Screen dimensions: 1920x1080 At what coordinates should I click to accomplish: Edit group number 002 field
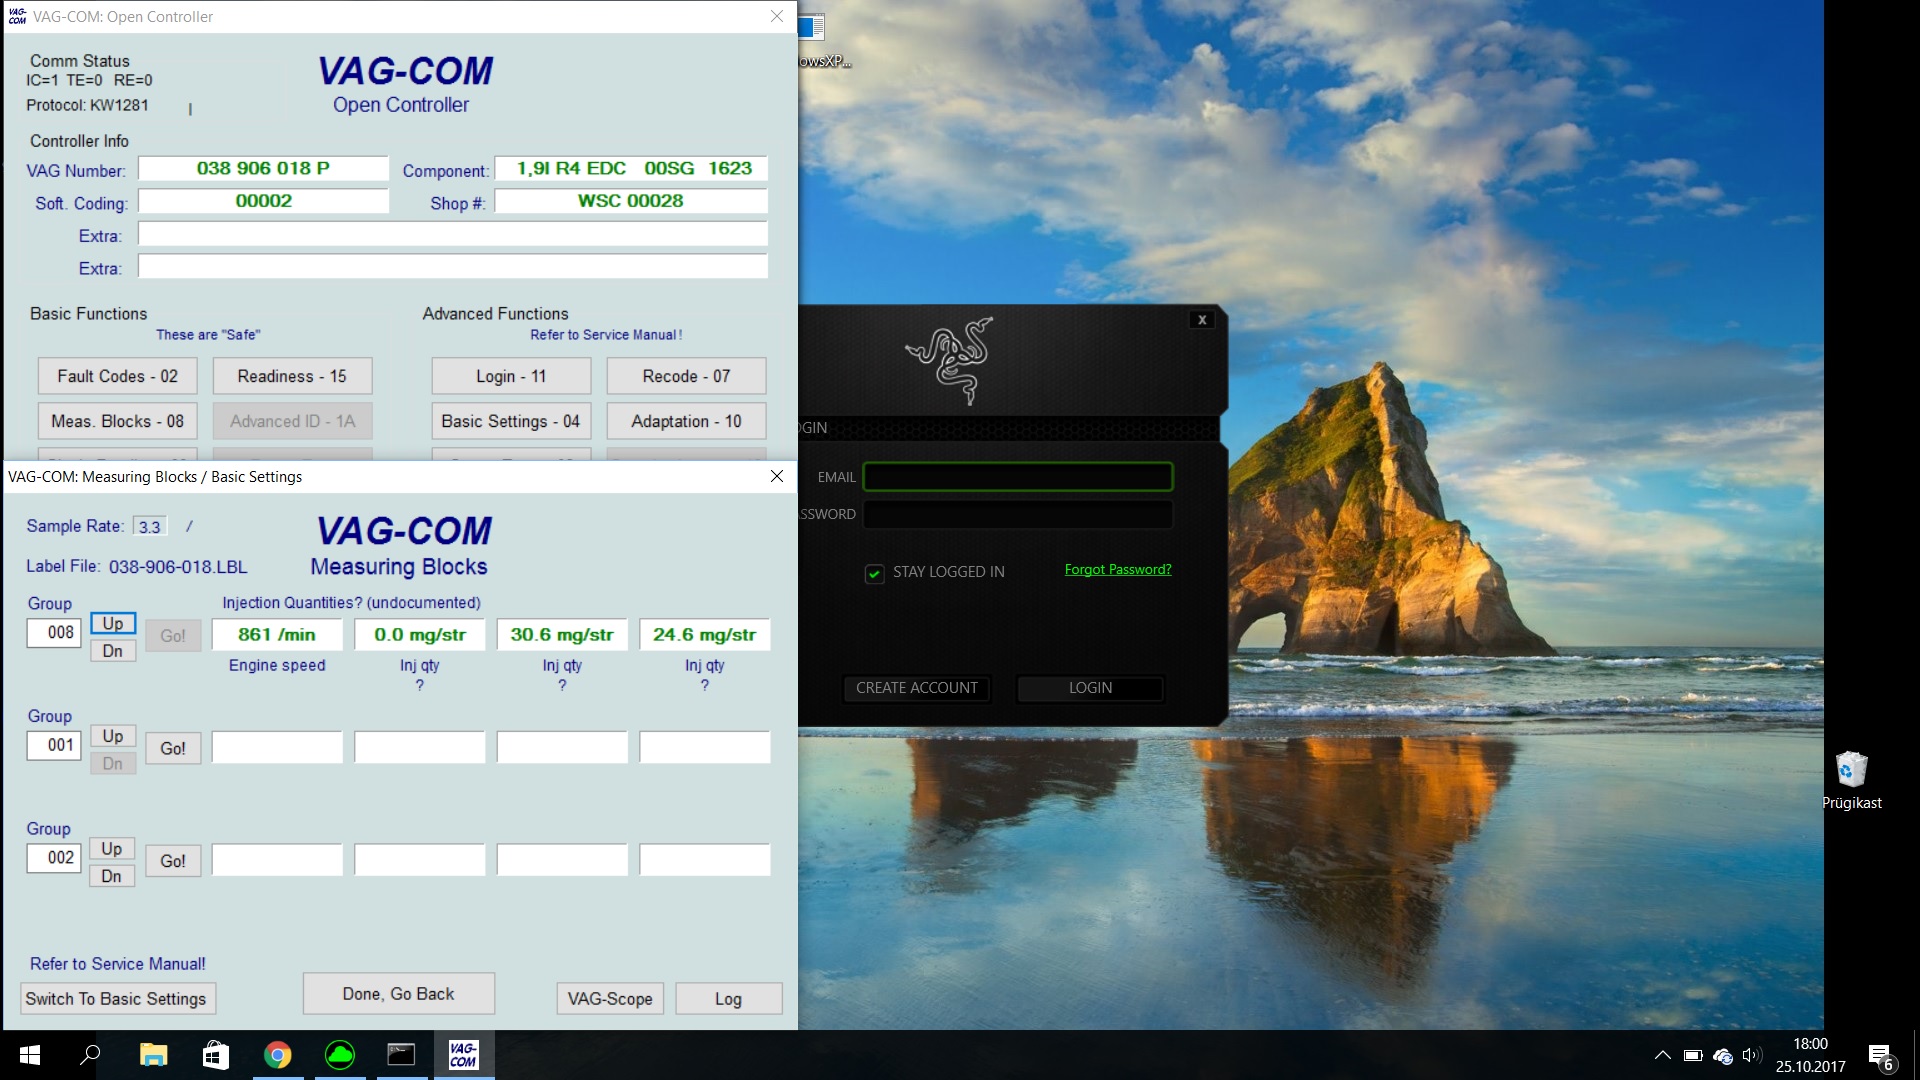[54, 858]
